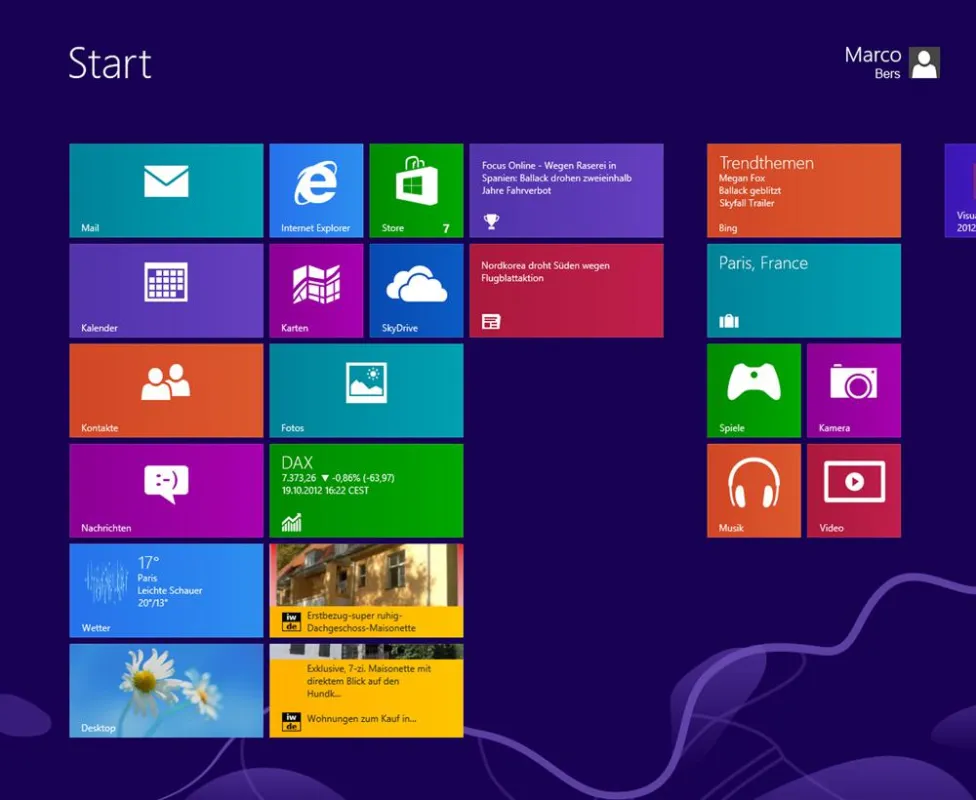Click the Skyfall Trailer trending topic
Viewport: 976px width, 800px height.
tap(746, 203)
